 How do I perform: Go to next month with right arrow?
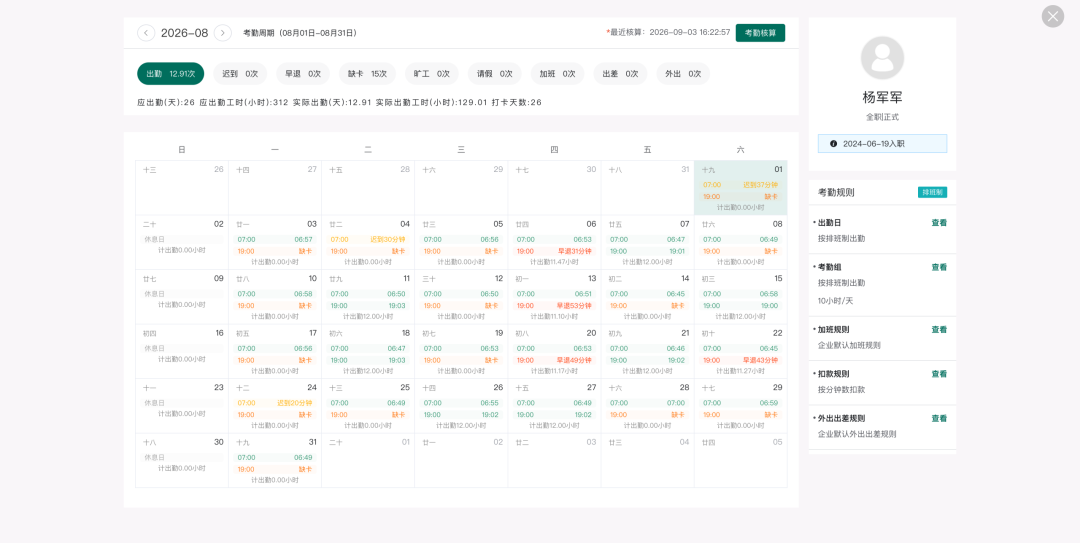tap(222, 33)
